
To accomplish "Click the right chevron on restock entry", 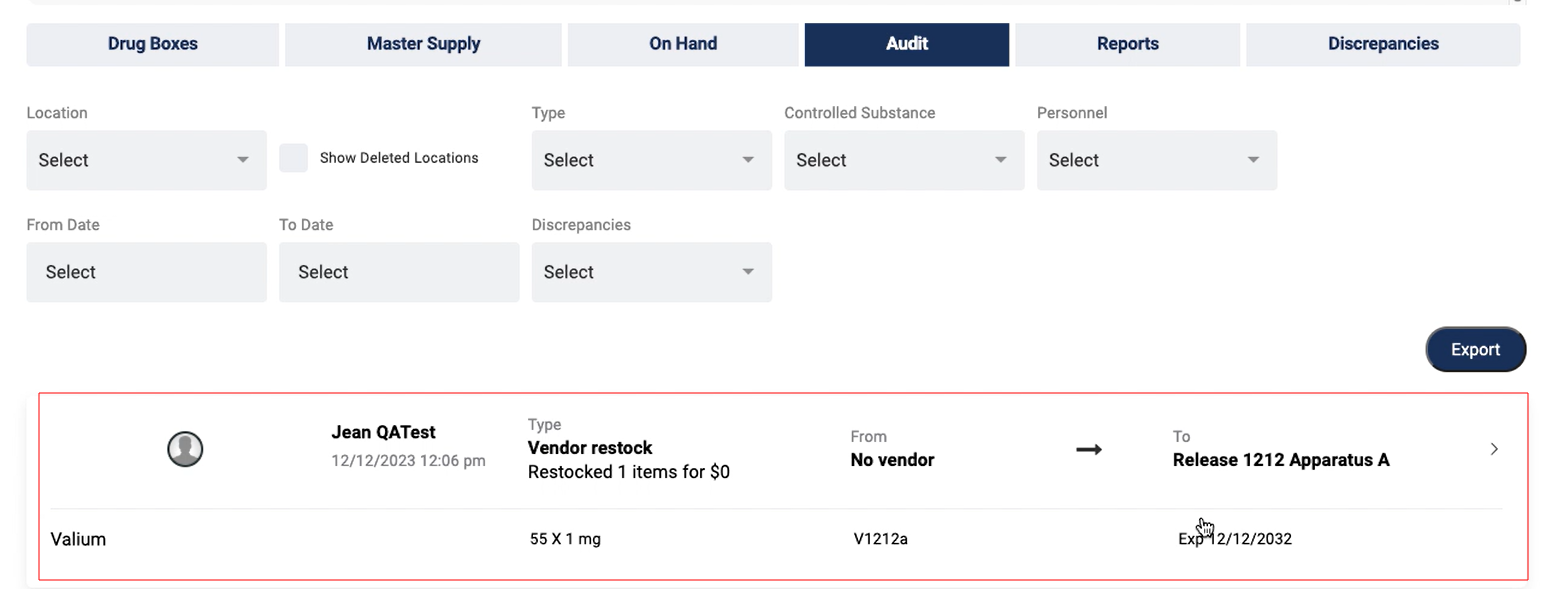I will (x=1494, y=449).
